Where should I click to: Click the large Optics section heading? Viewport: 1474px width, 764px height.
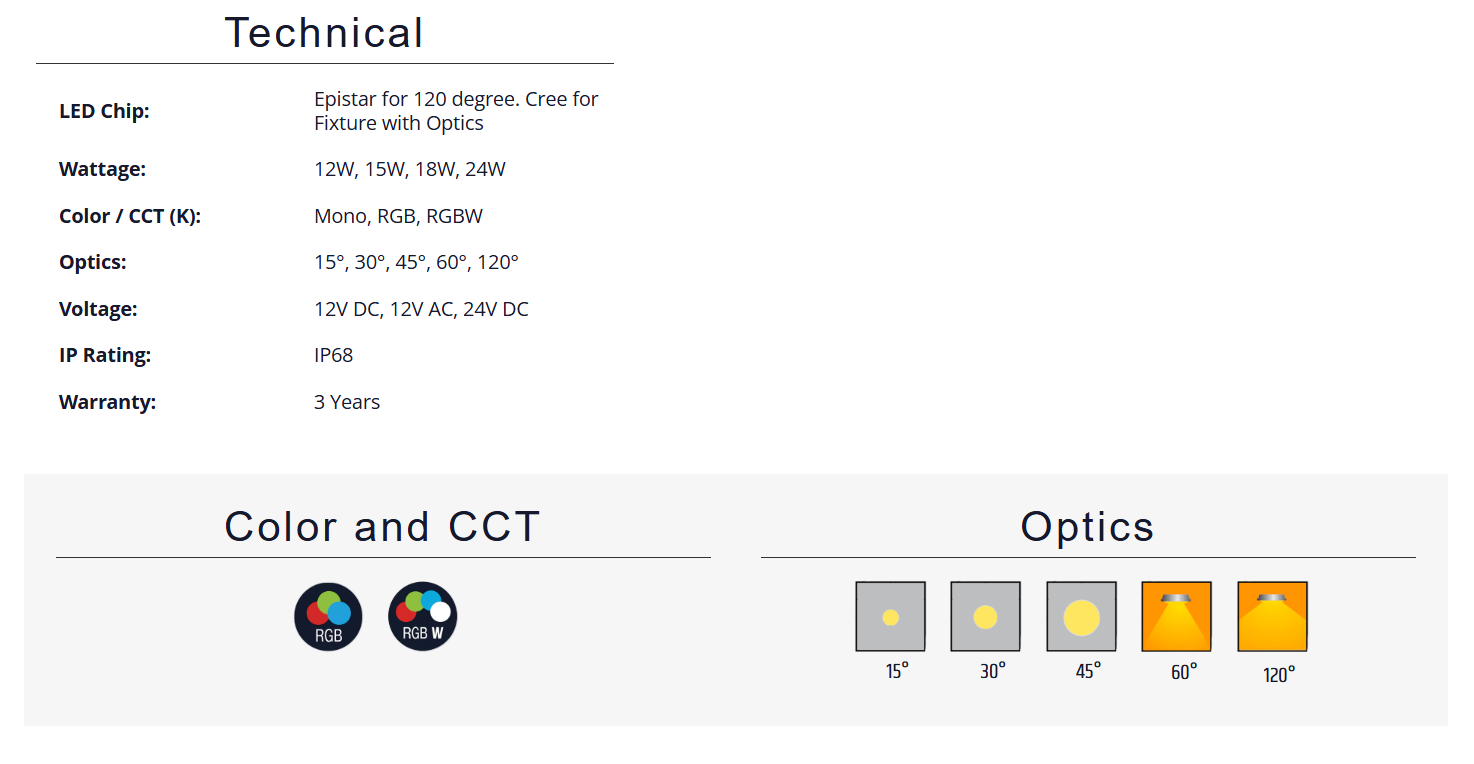coord(1087,527)
